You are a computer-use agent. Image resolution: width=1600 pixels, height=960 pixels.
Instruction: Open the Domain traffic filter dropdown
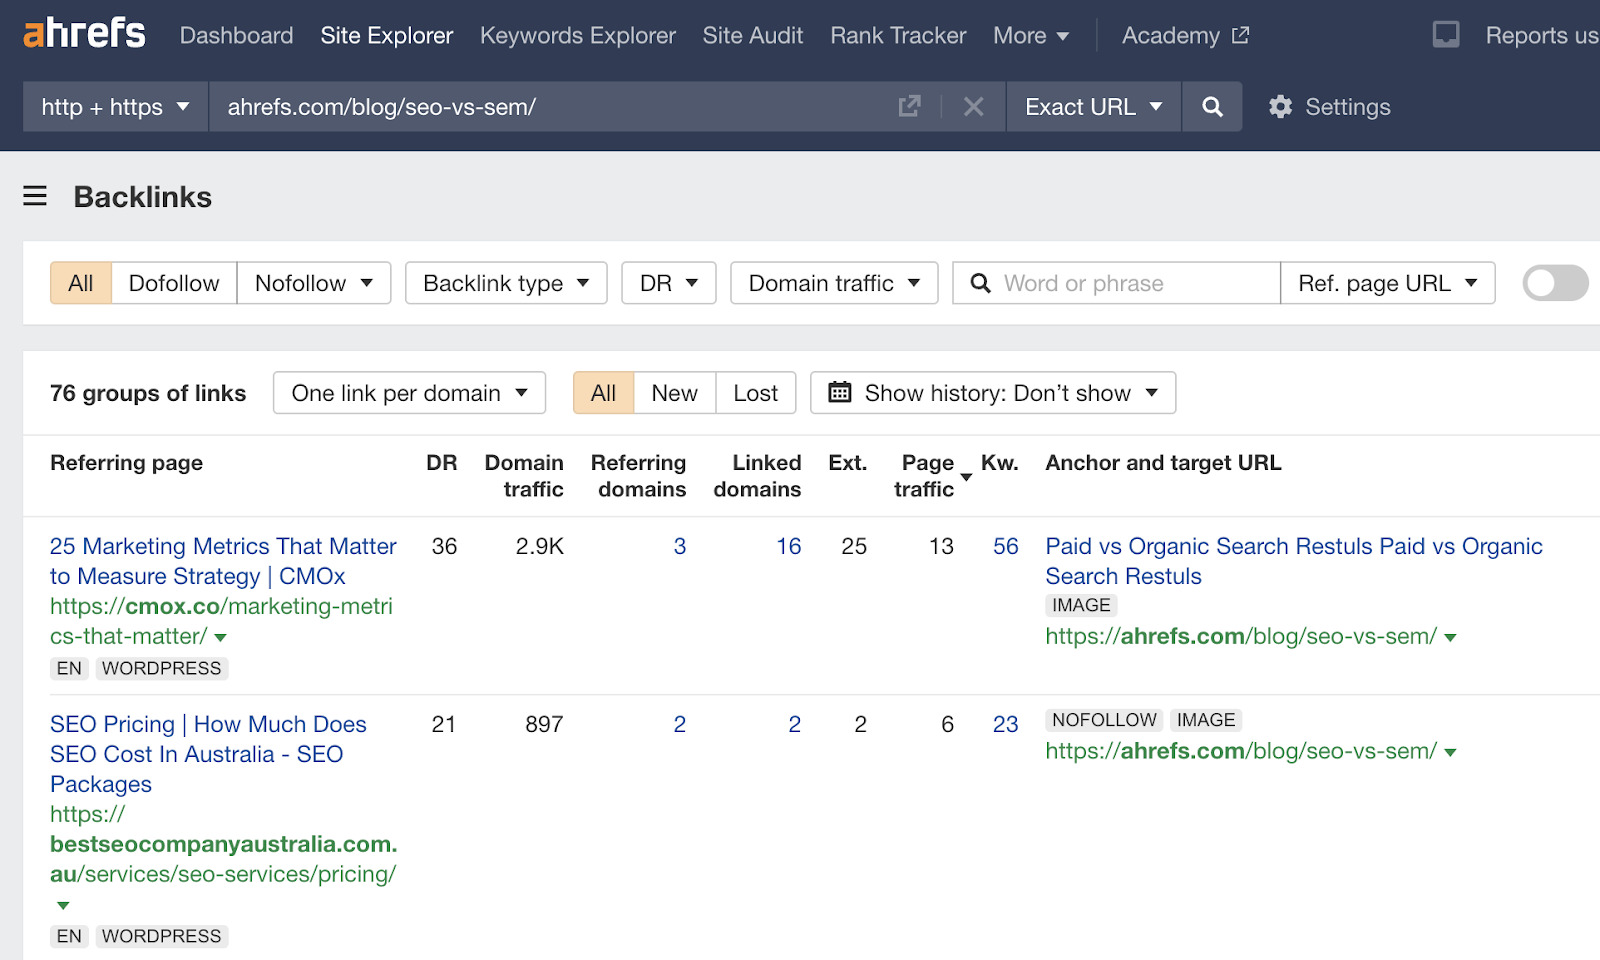tap(833, 283)
